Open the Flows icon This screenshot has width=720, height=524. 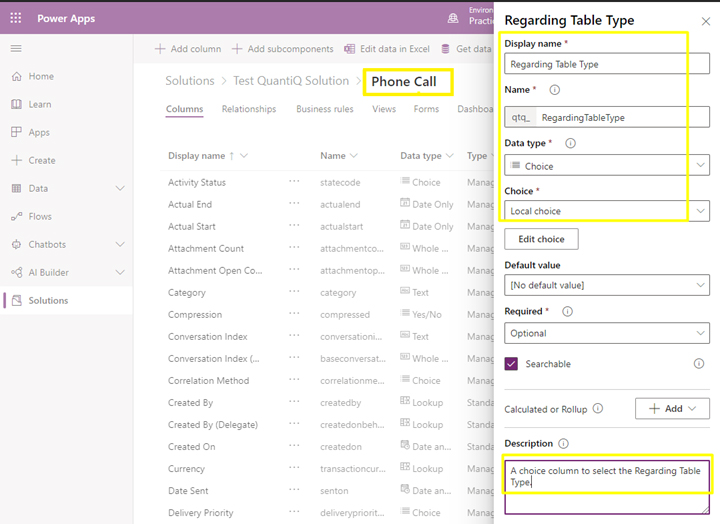(17, 216)
